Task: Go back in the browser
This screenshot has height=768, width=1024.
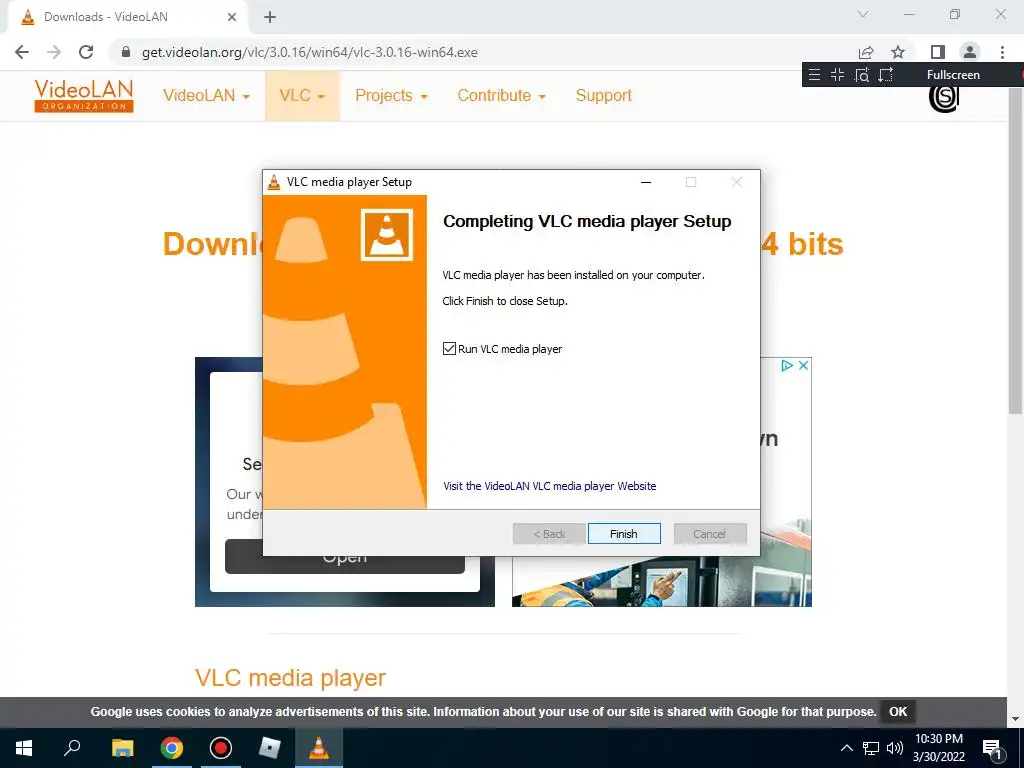Action: click(x=22, y=52)
